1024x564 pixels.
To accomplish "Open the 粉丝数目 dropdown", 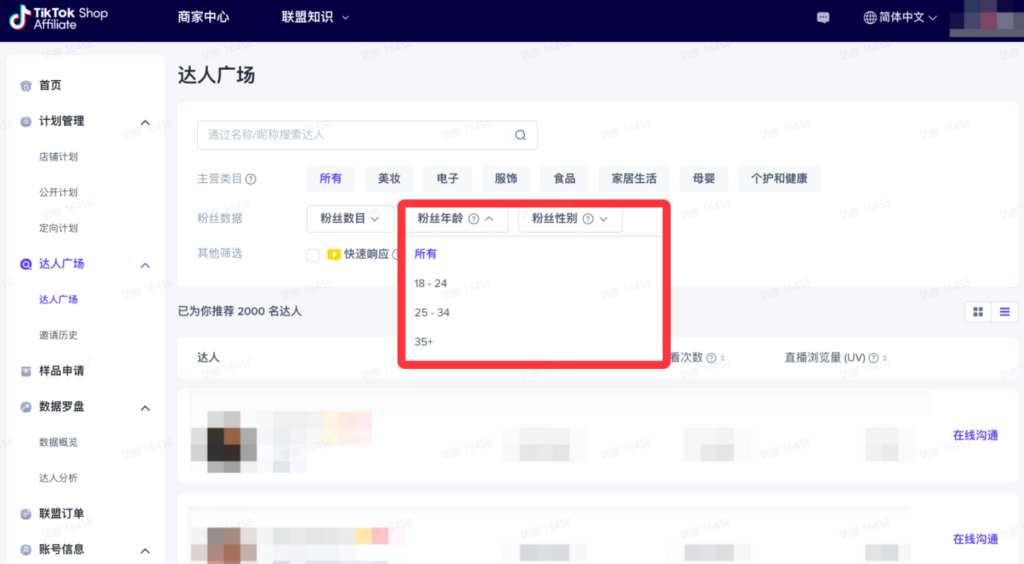I will click(x=349, y=219).
